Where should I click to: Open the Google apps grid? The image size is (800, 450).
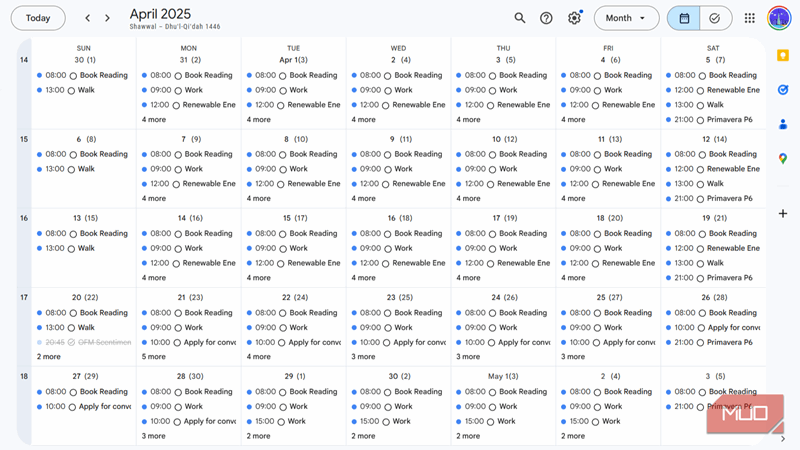tap(750, 18)
